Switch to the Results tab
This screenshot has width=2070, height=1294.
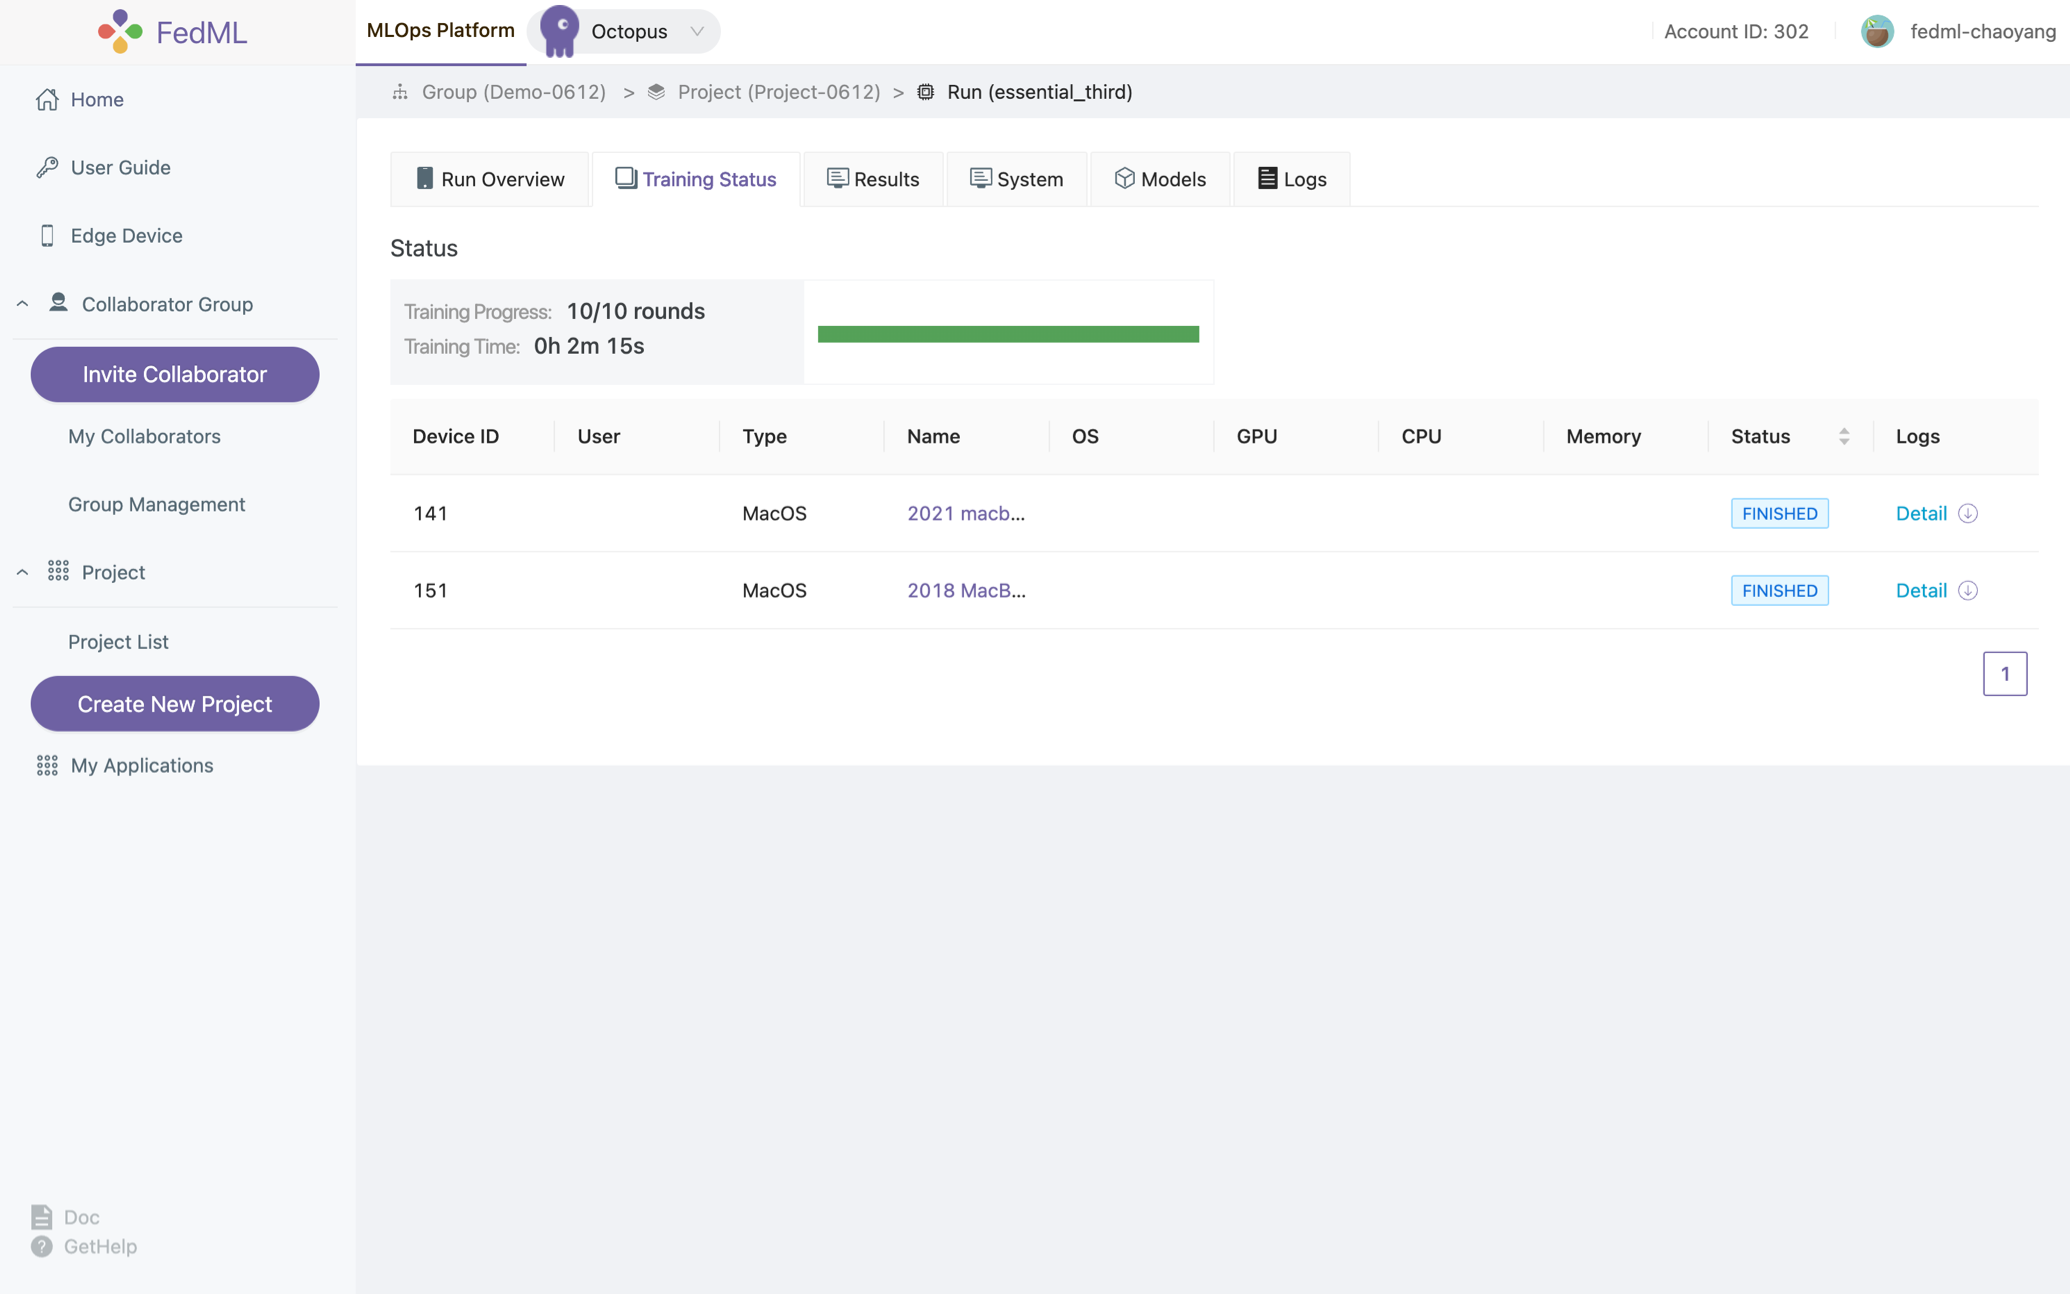tap(872, 179)
